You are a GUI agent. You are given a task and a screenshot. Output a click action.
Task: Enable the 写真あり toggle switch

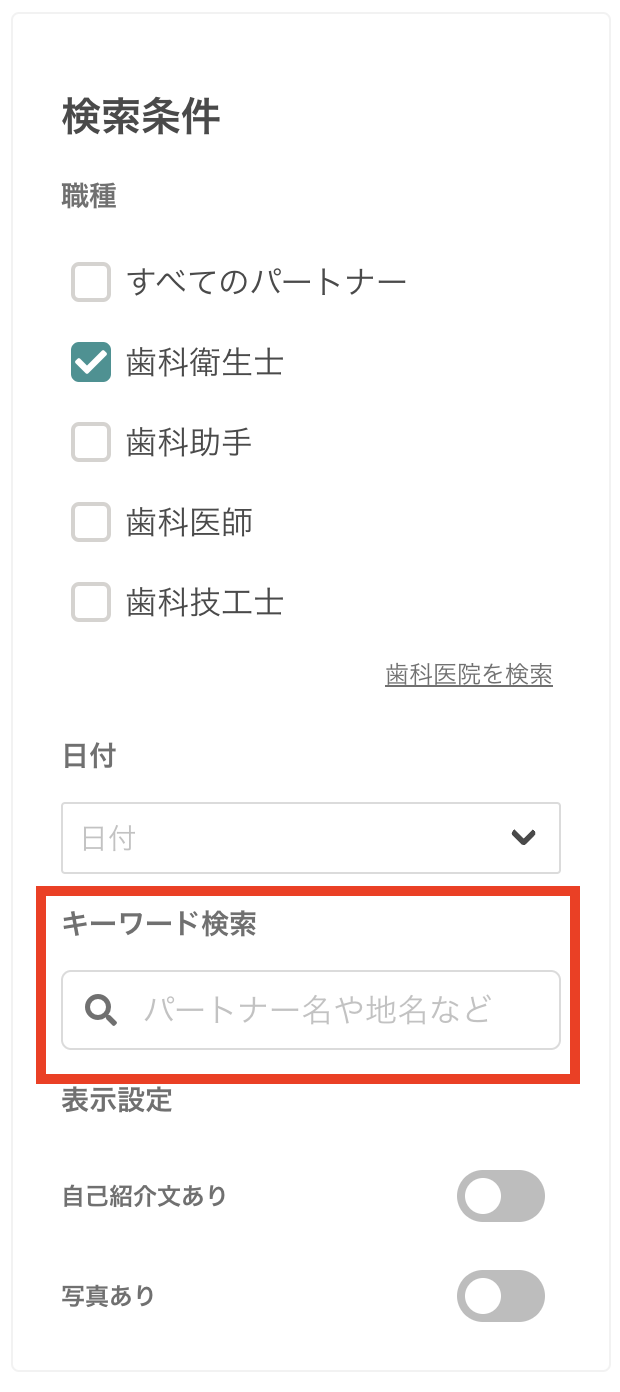pos(500,1296)
